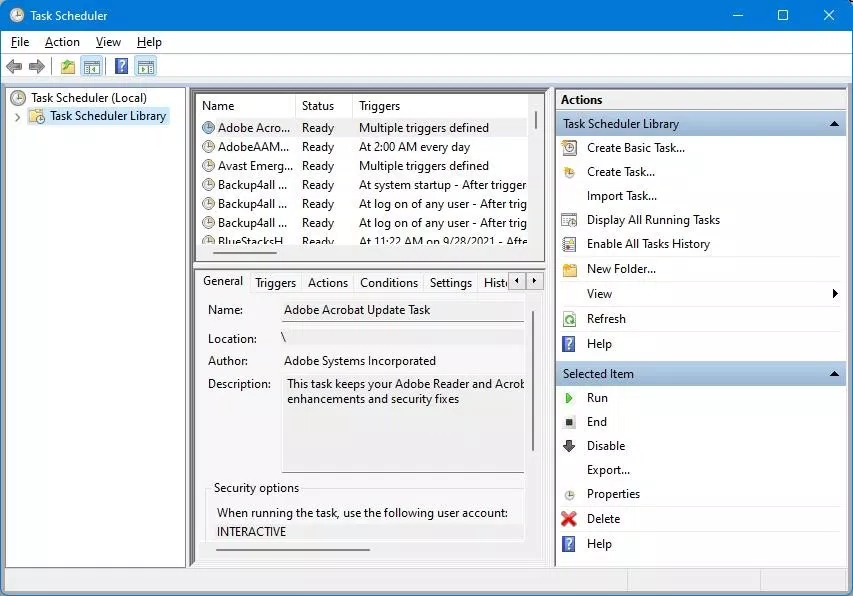Collapse the Selected Item actions section

click(833, 373)
